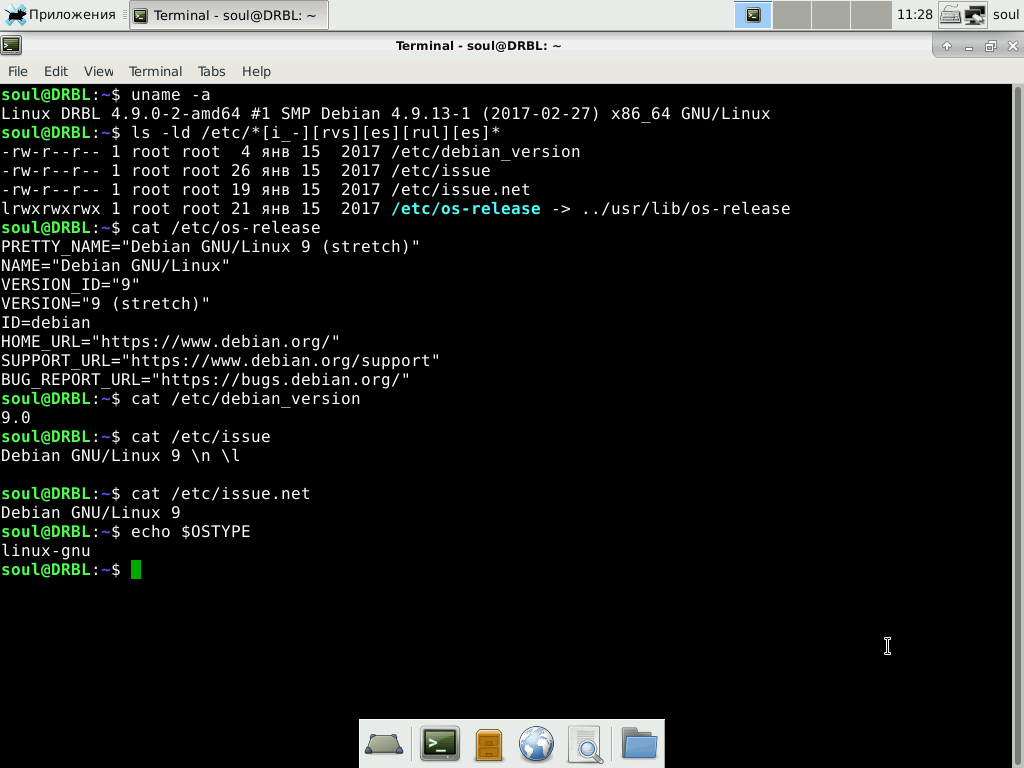Close the Terminal window

point(1013,46)
